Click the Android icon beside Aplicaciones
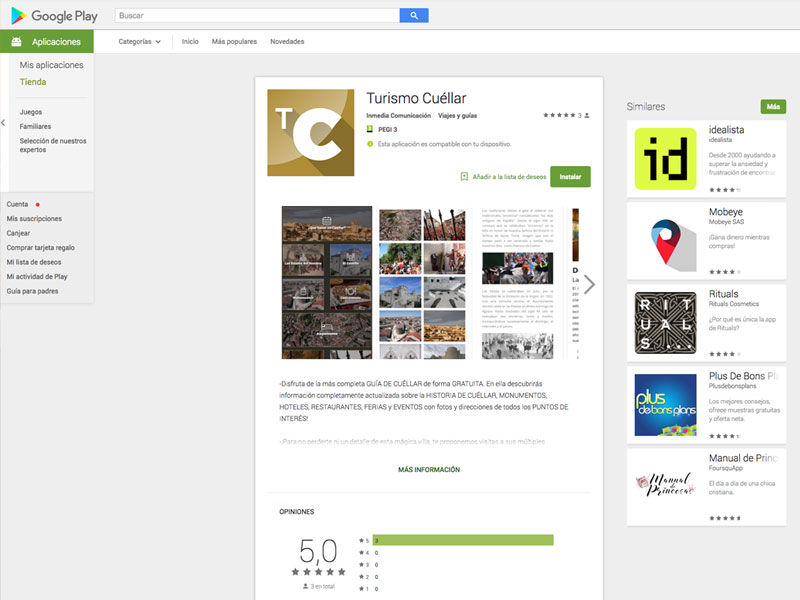 (16, 42)
